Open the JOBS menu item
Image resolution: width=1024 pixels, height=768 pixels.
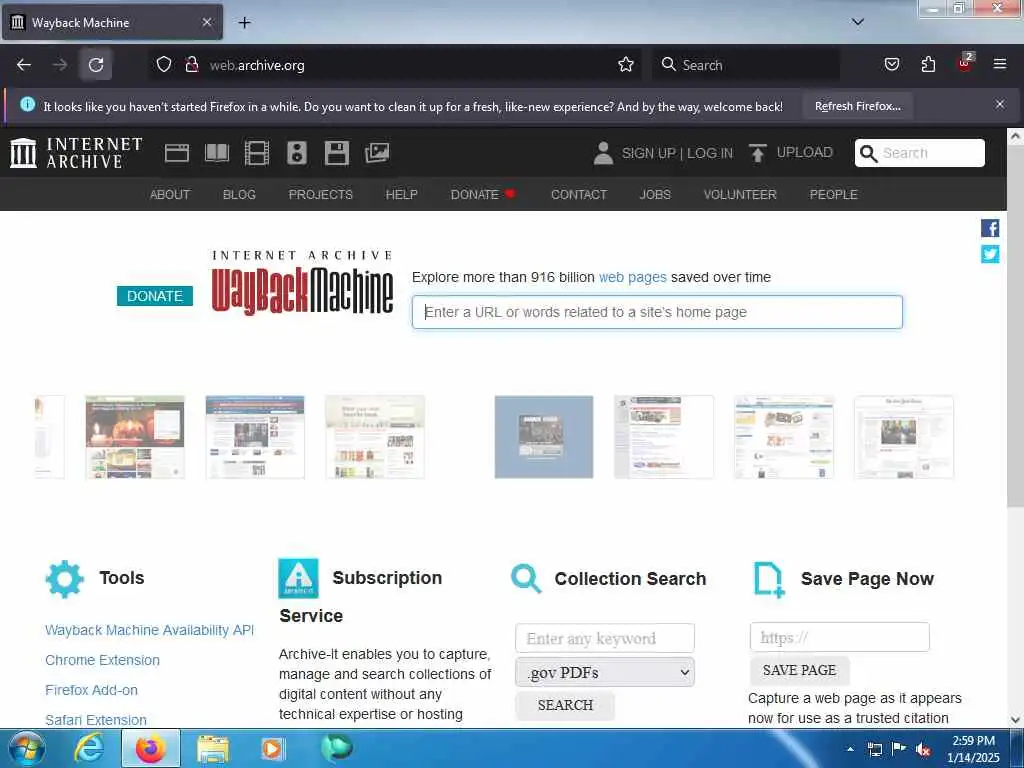[x=655, y=195]
